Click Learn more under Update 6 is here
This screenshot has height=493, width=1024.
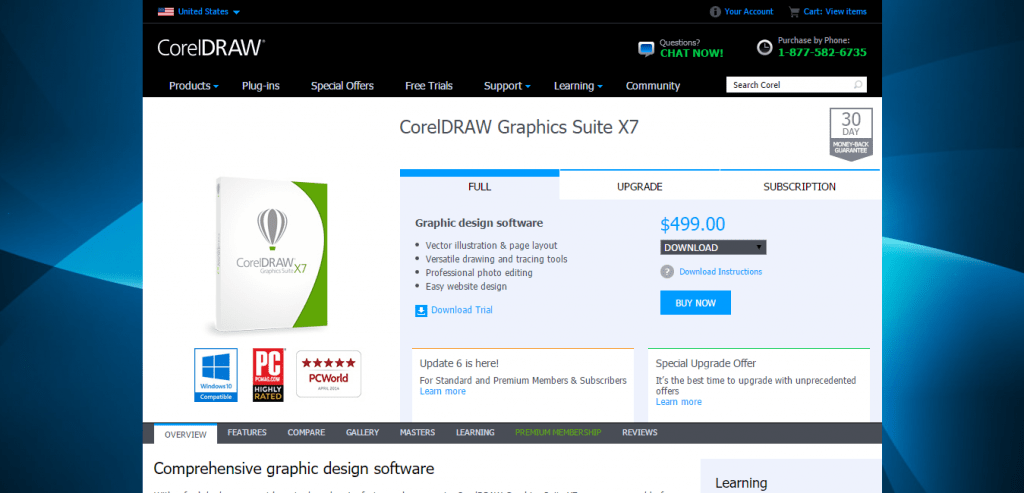pyautogui.click(x=443, y=391)
